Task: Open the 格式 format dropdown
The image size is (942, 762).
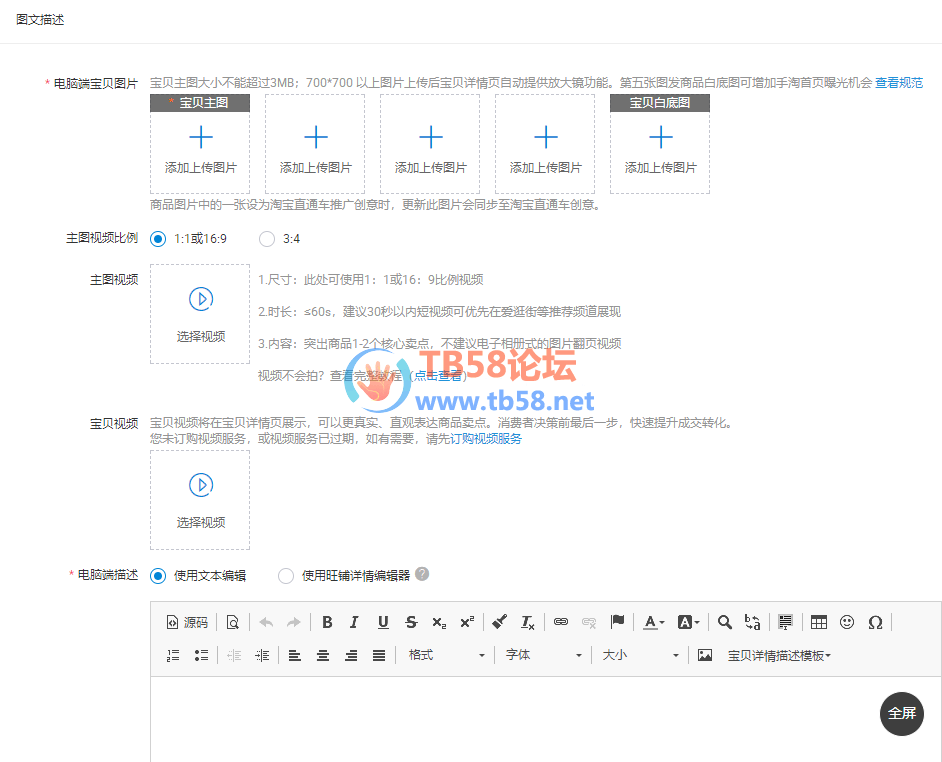Action: tap(445, 655)
